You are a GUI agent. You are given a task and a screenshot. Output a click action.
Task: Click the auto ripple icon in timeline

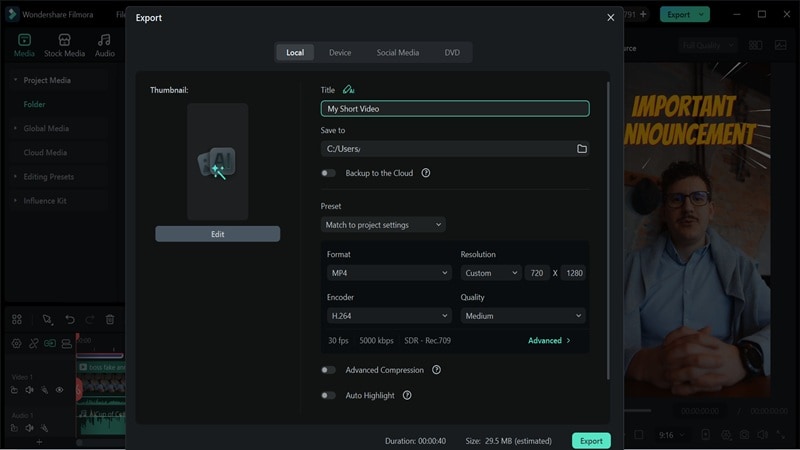coord(50,343)
